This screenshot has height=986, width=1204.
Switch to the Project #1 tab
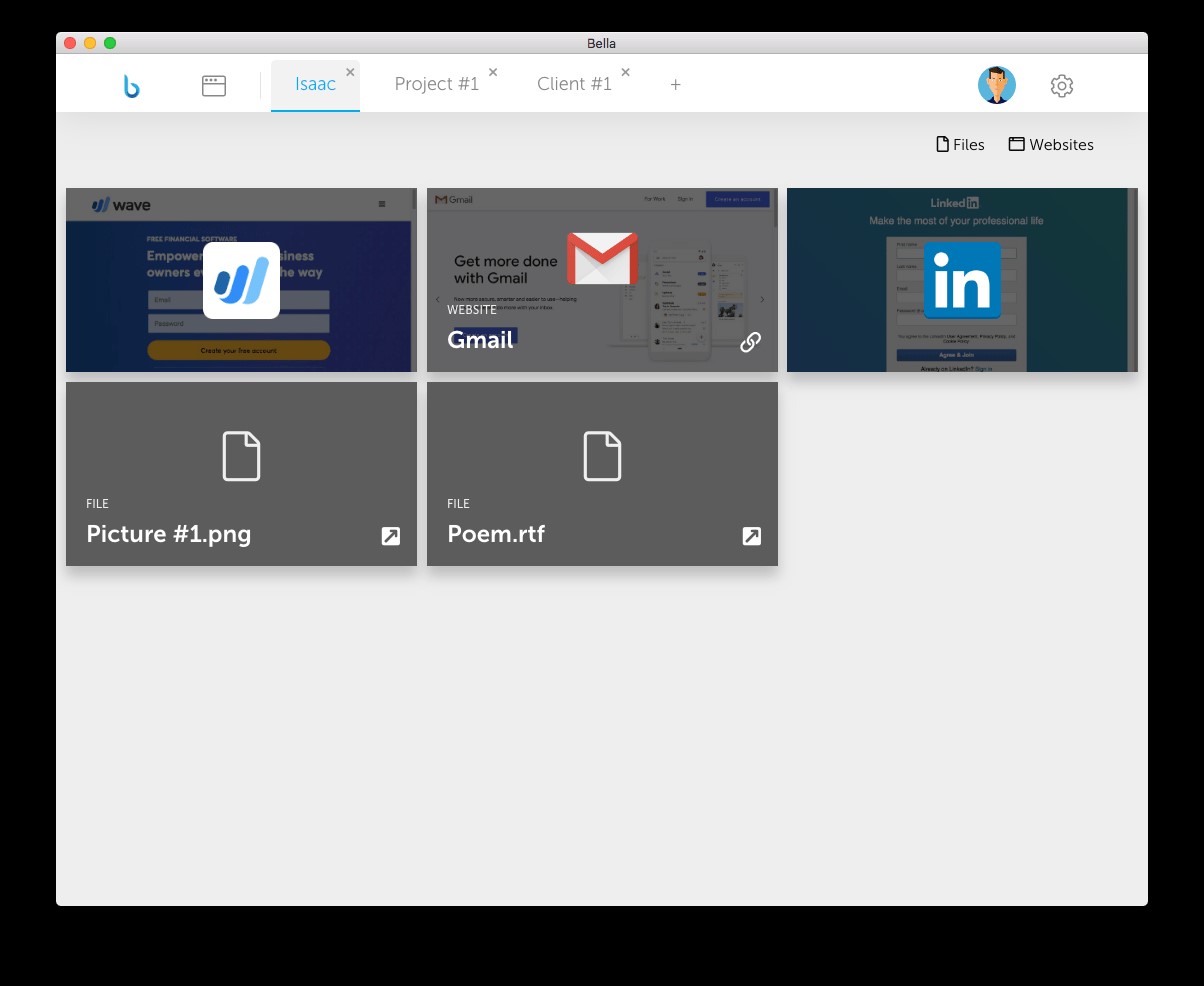(x=436, y=84)
